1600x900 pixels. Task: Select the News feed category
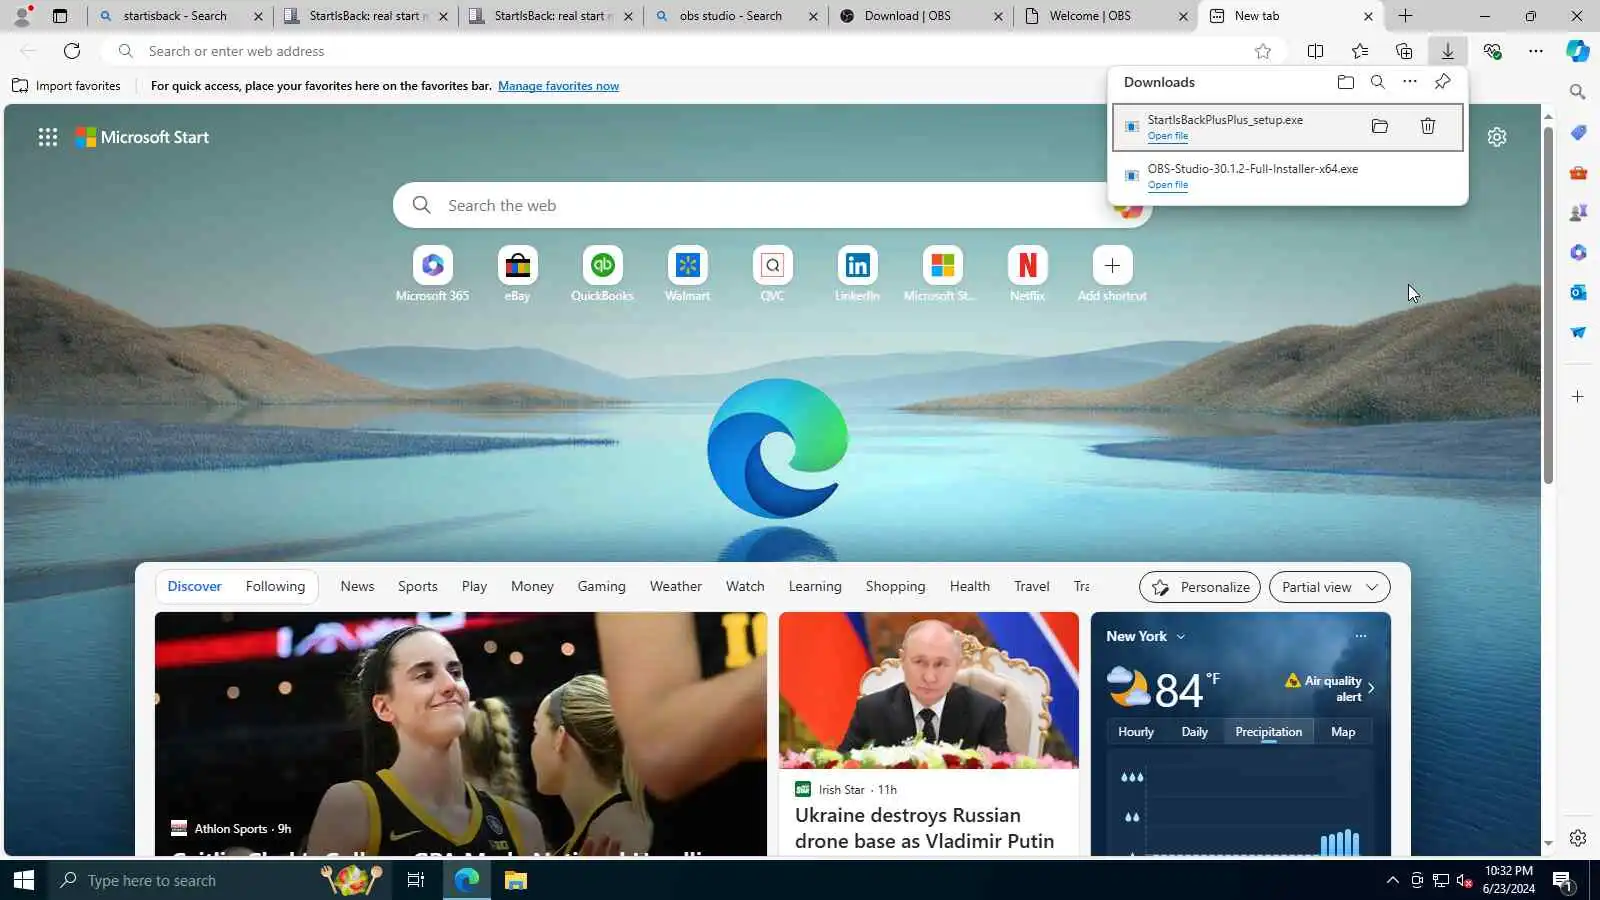tap(357, 587)
